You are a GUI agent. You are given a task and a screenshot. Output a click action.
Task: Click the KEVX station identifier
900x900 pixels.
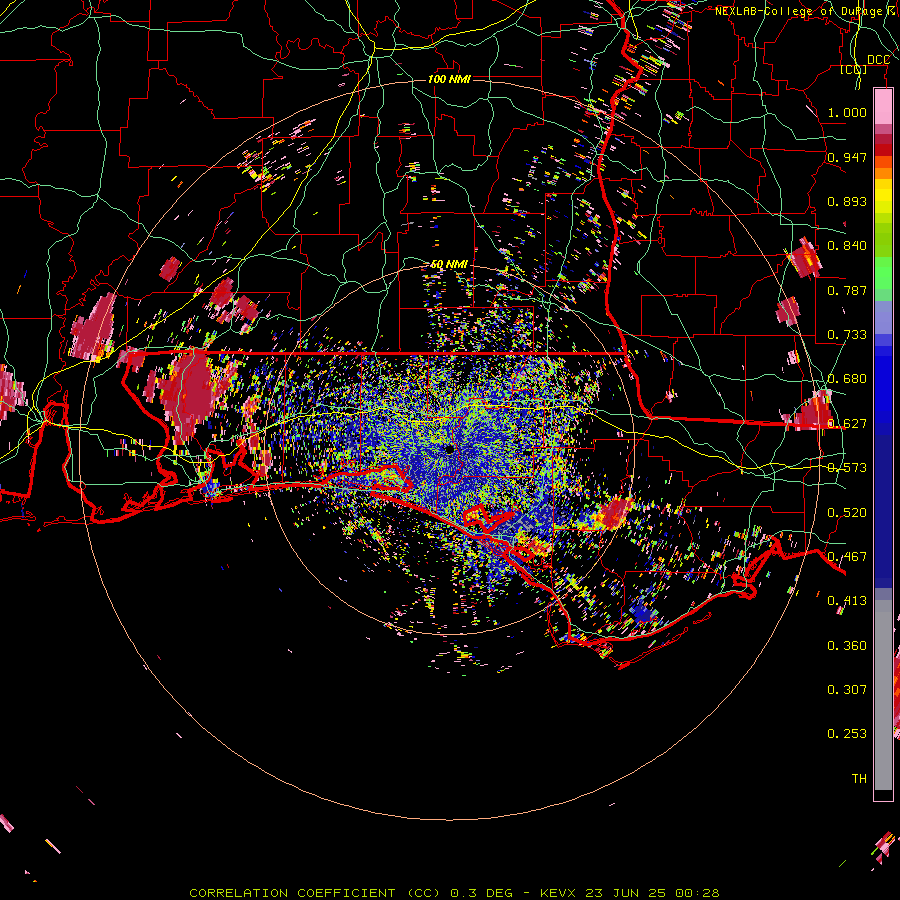(x=557, y=893)
